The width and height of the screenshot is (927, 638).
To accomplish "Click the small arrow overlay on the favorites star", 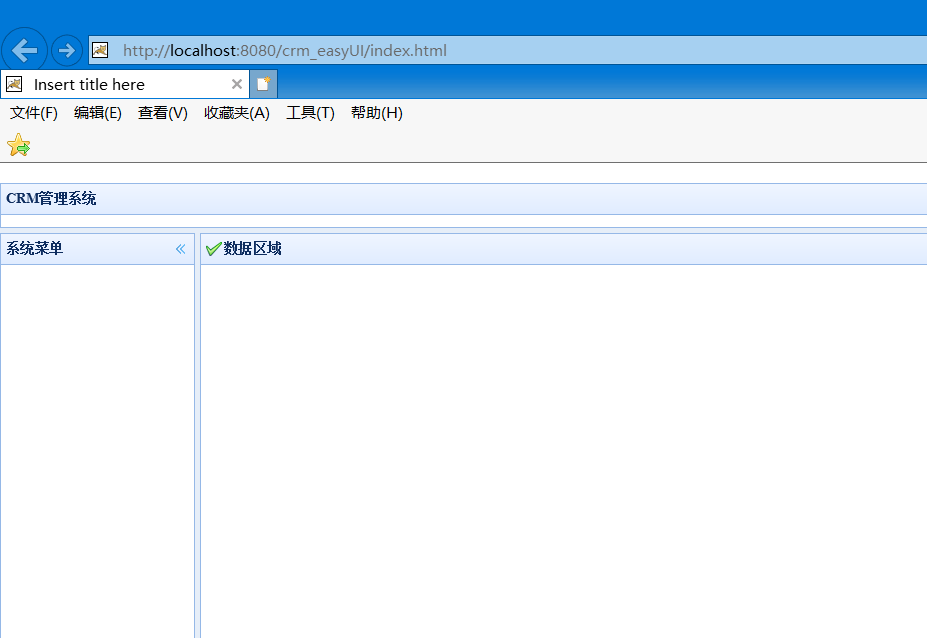I will [24, 150].
